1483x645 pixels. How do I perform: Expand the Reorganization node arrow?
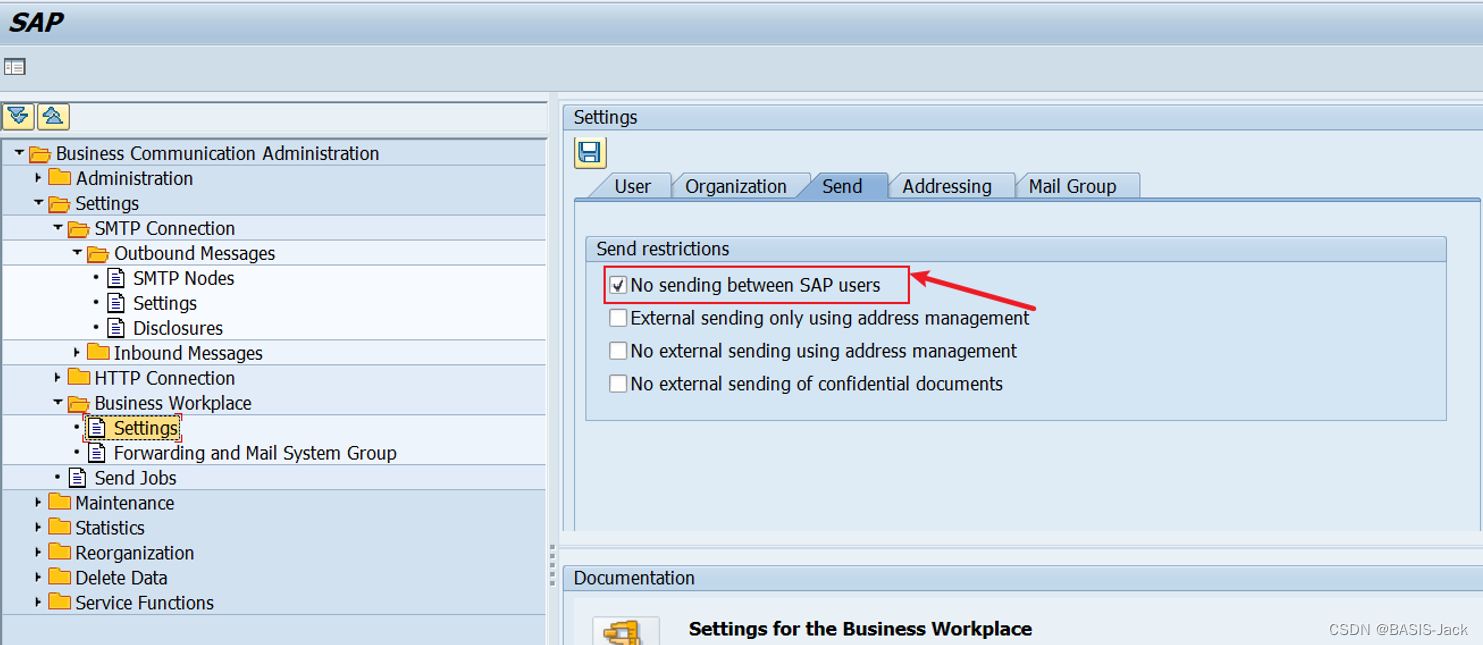pyautogui.click(x=38, y=552)
